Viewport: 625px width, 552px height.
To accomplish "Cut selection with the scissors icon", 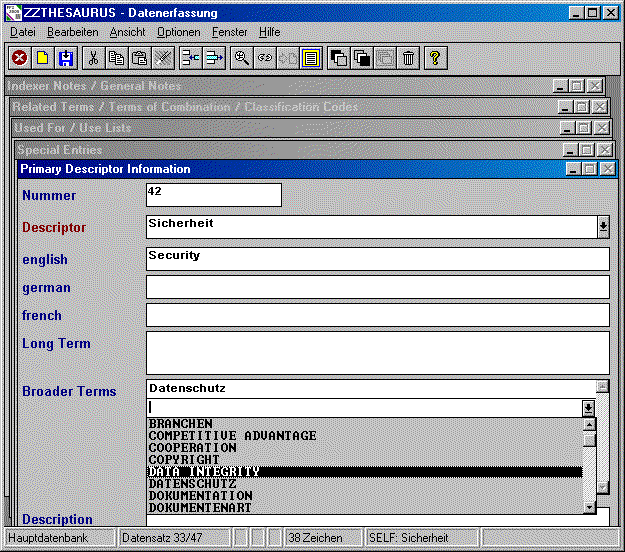I will click(x=93, y=58).
